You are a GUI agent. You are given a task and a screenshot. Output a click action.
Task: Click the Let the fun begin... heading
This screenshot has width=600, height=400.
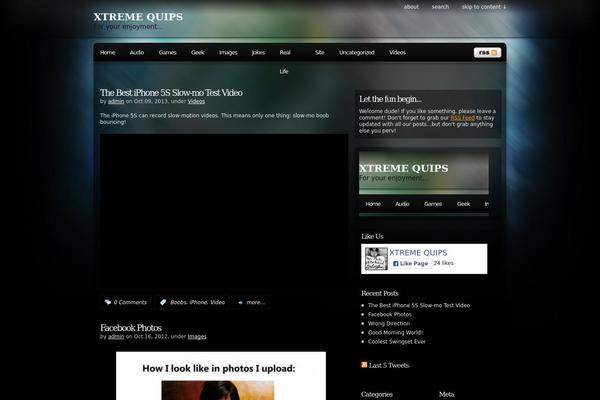pyautogui.click(x=390, y=99)
